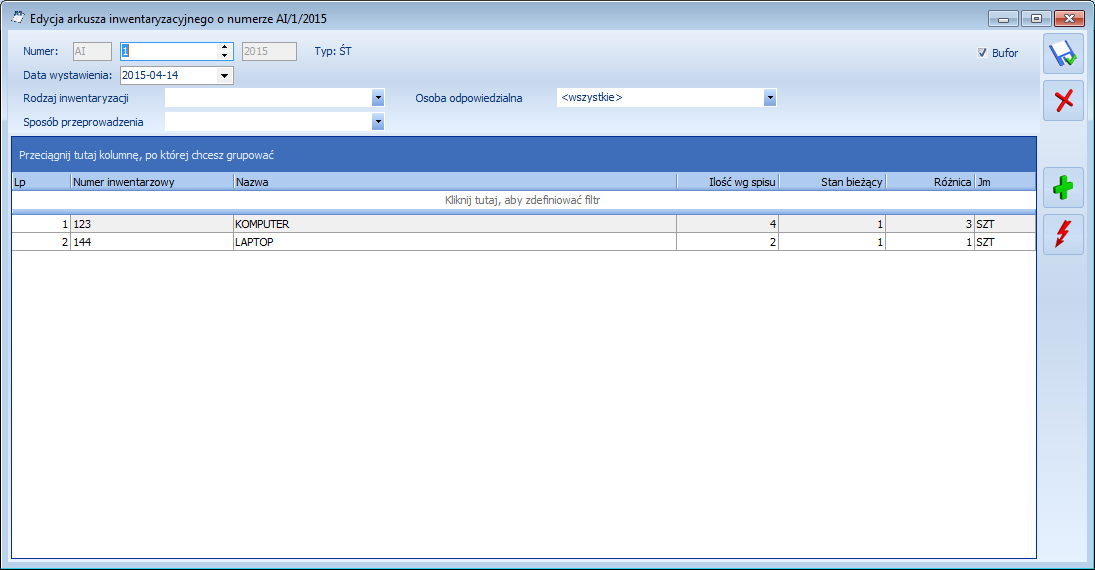Click the 2015 year field
Image resolution: width=1095 pixels, height=570 pixels.
269,51
